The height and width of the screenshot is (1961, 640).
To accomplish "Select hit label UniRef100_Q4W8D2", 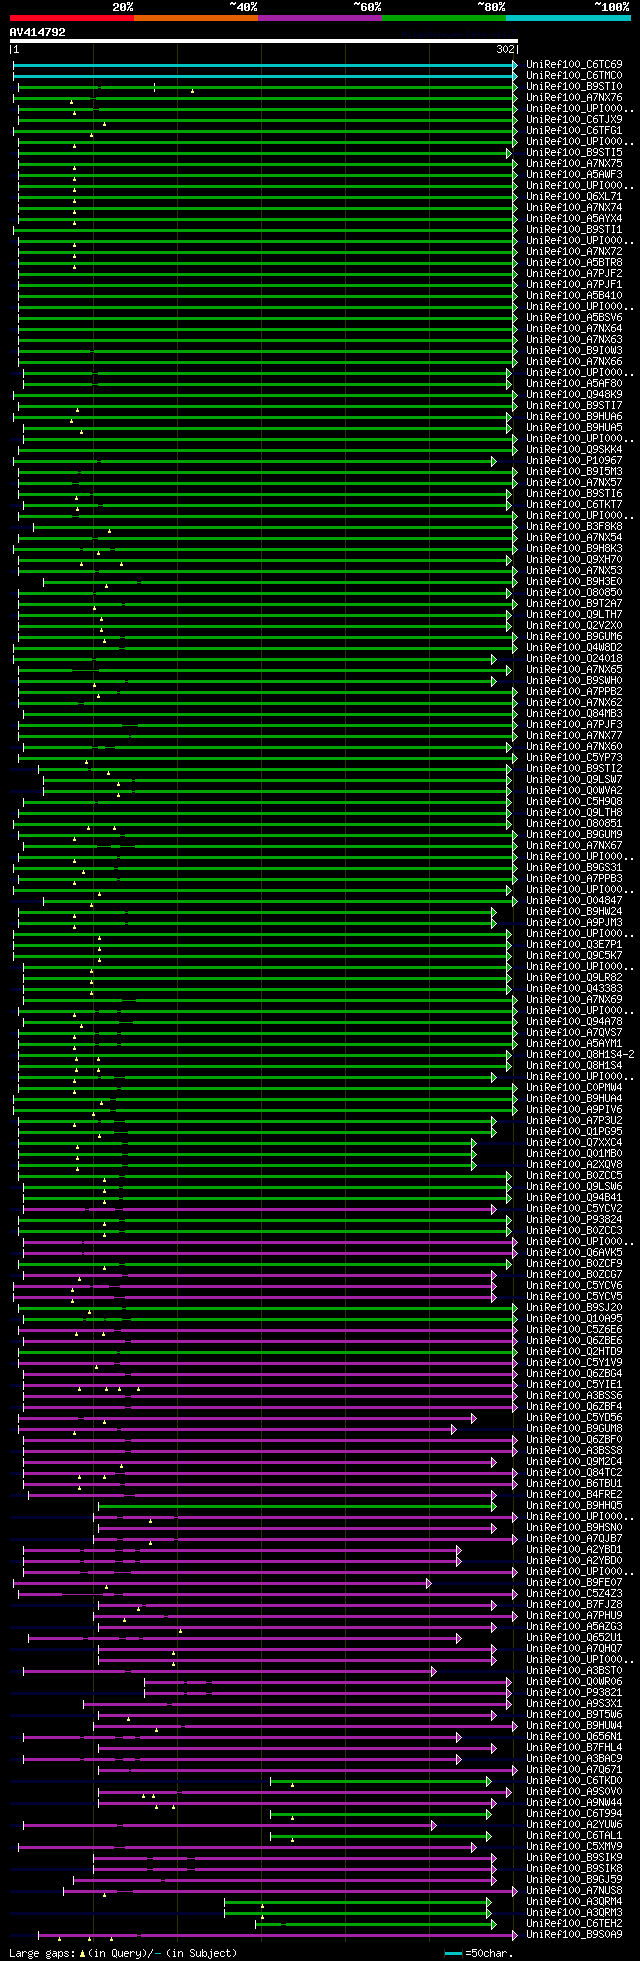I will coord(574,648).
